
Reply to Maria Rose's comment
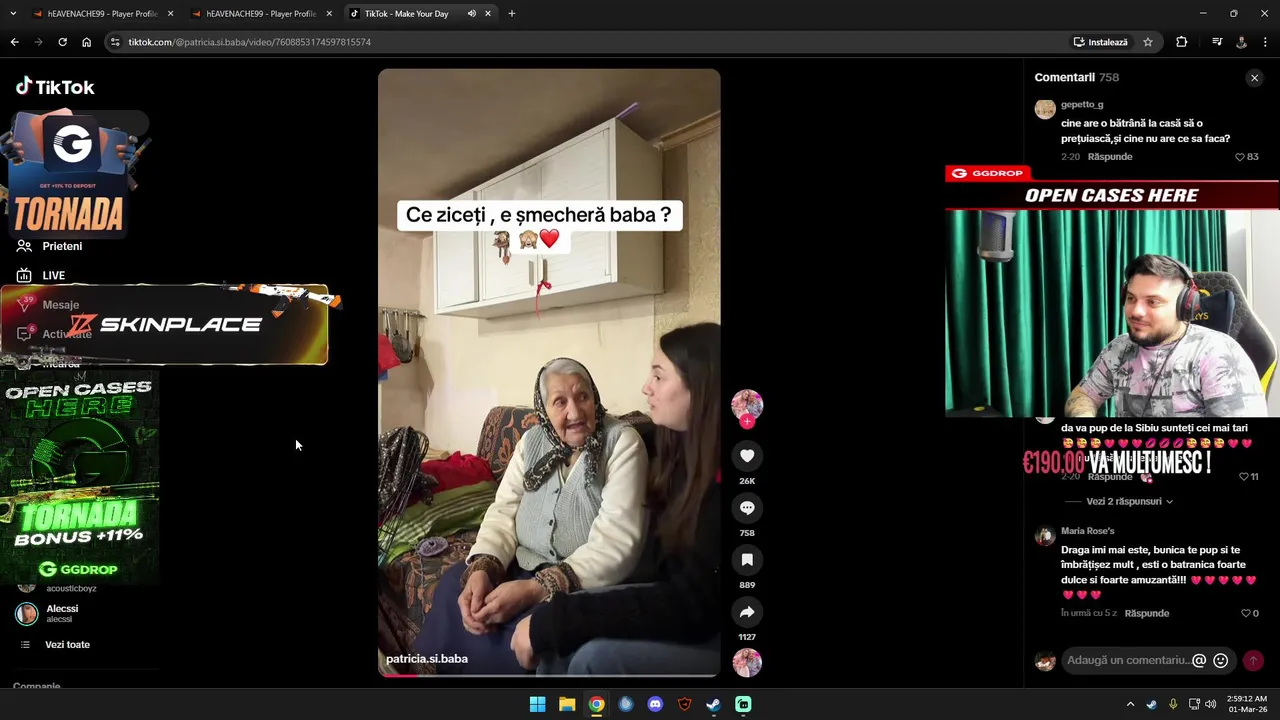(1147, 613)
